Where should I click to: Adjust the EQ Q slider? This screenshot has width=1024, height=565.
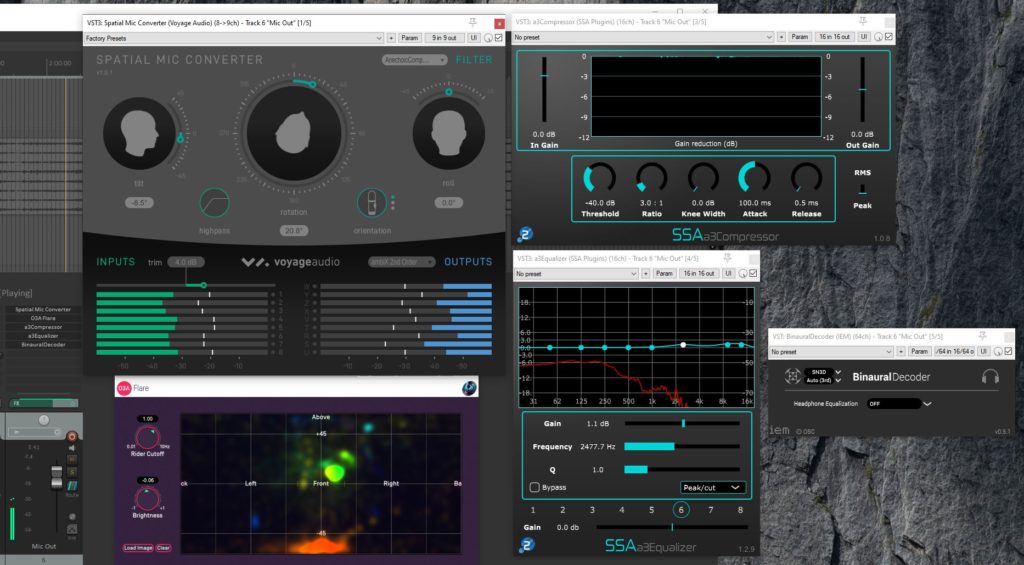pos(682,470)
